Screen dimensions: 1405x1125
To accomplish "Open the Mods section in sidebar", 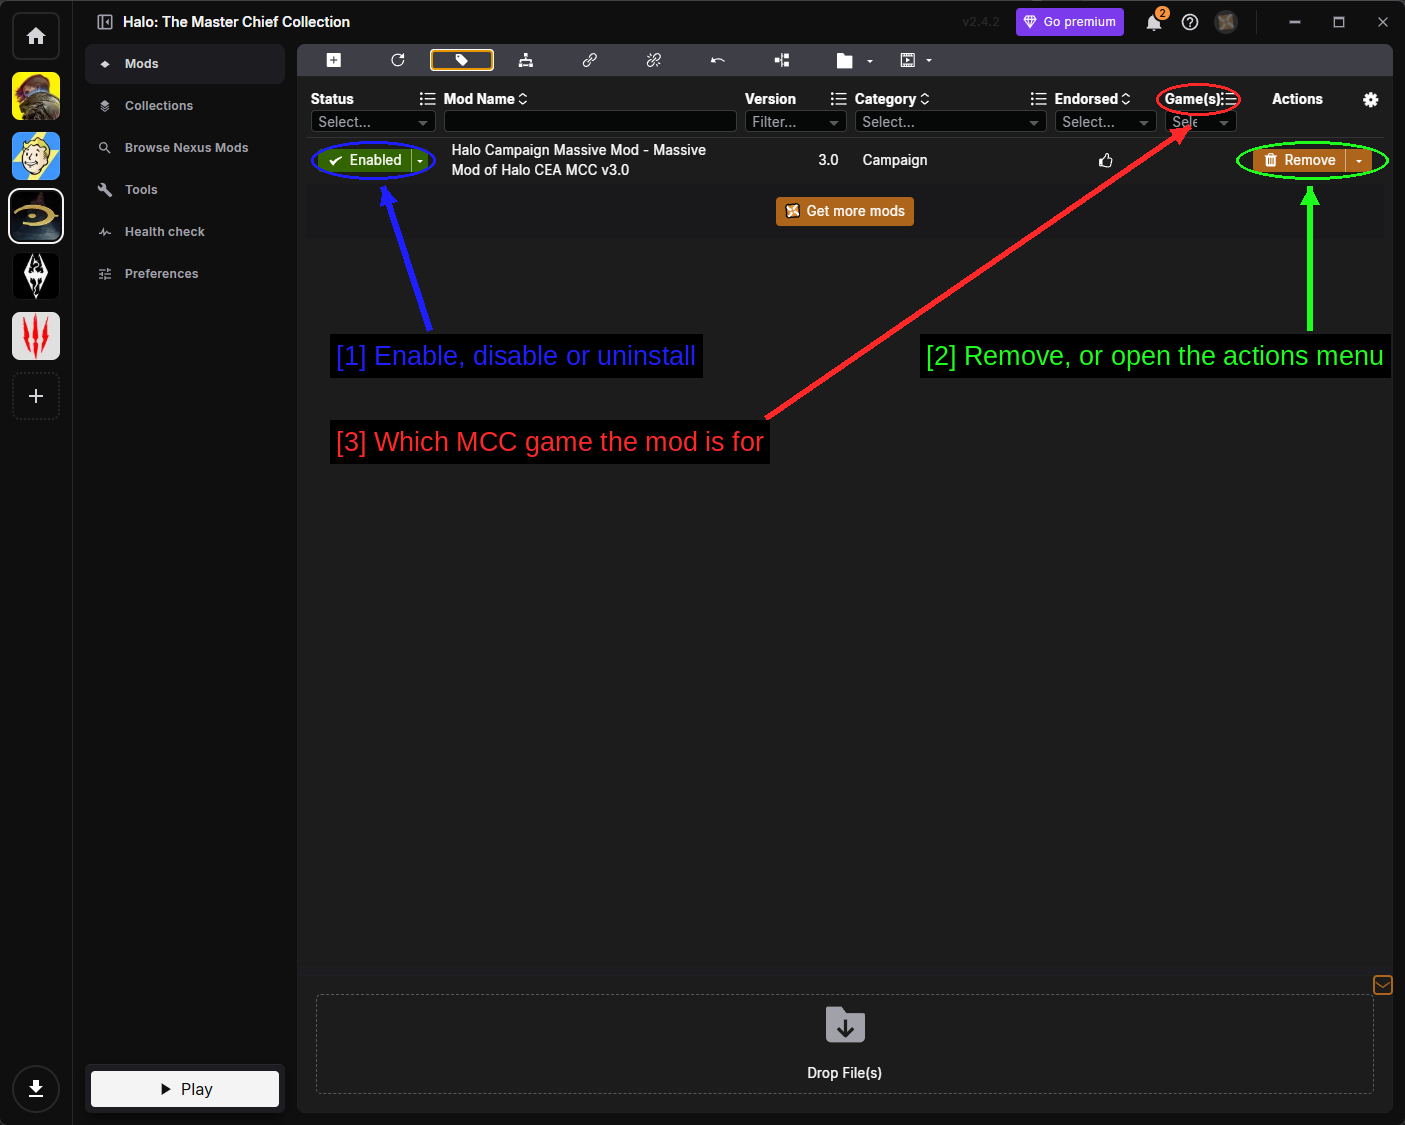I will tap(185, 64).
